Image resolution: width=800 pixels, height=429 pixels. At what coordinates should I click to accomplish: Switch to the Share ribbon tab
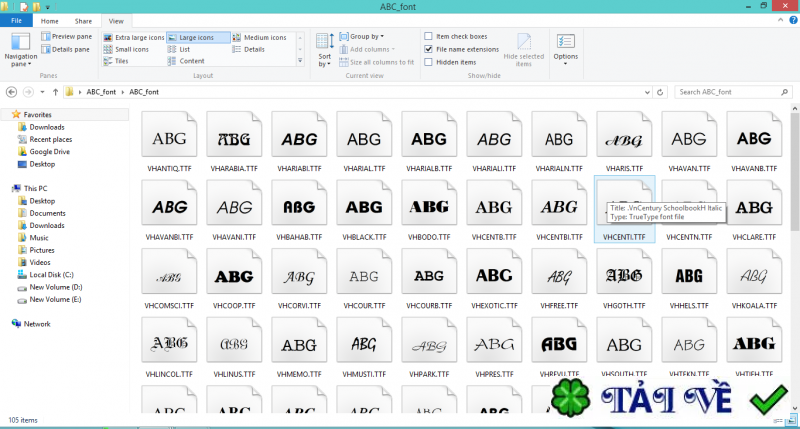click(83, 20)
